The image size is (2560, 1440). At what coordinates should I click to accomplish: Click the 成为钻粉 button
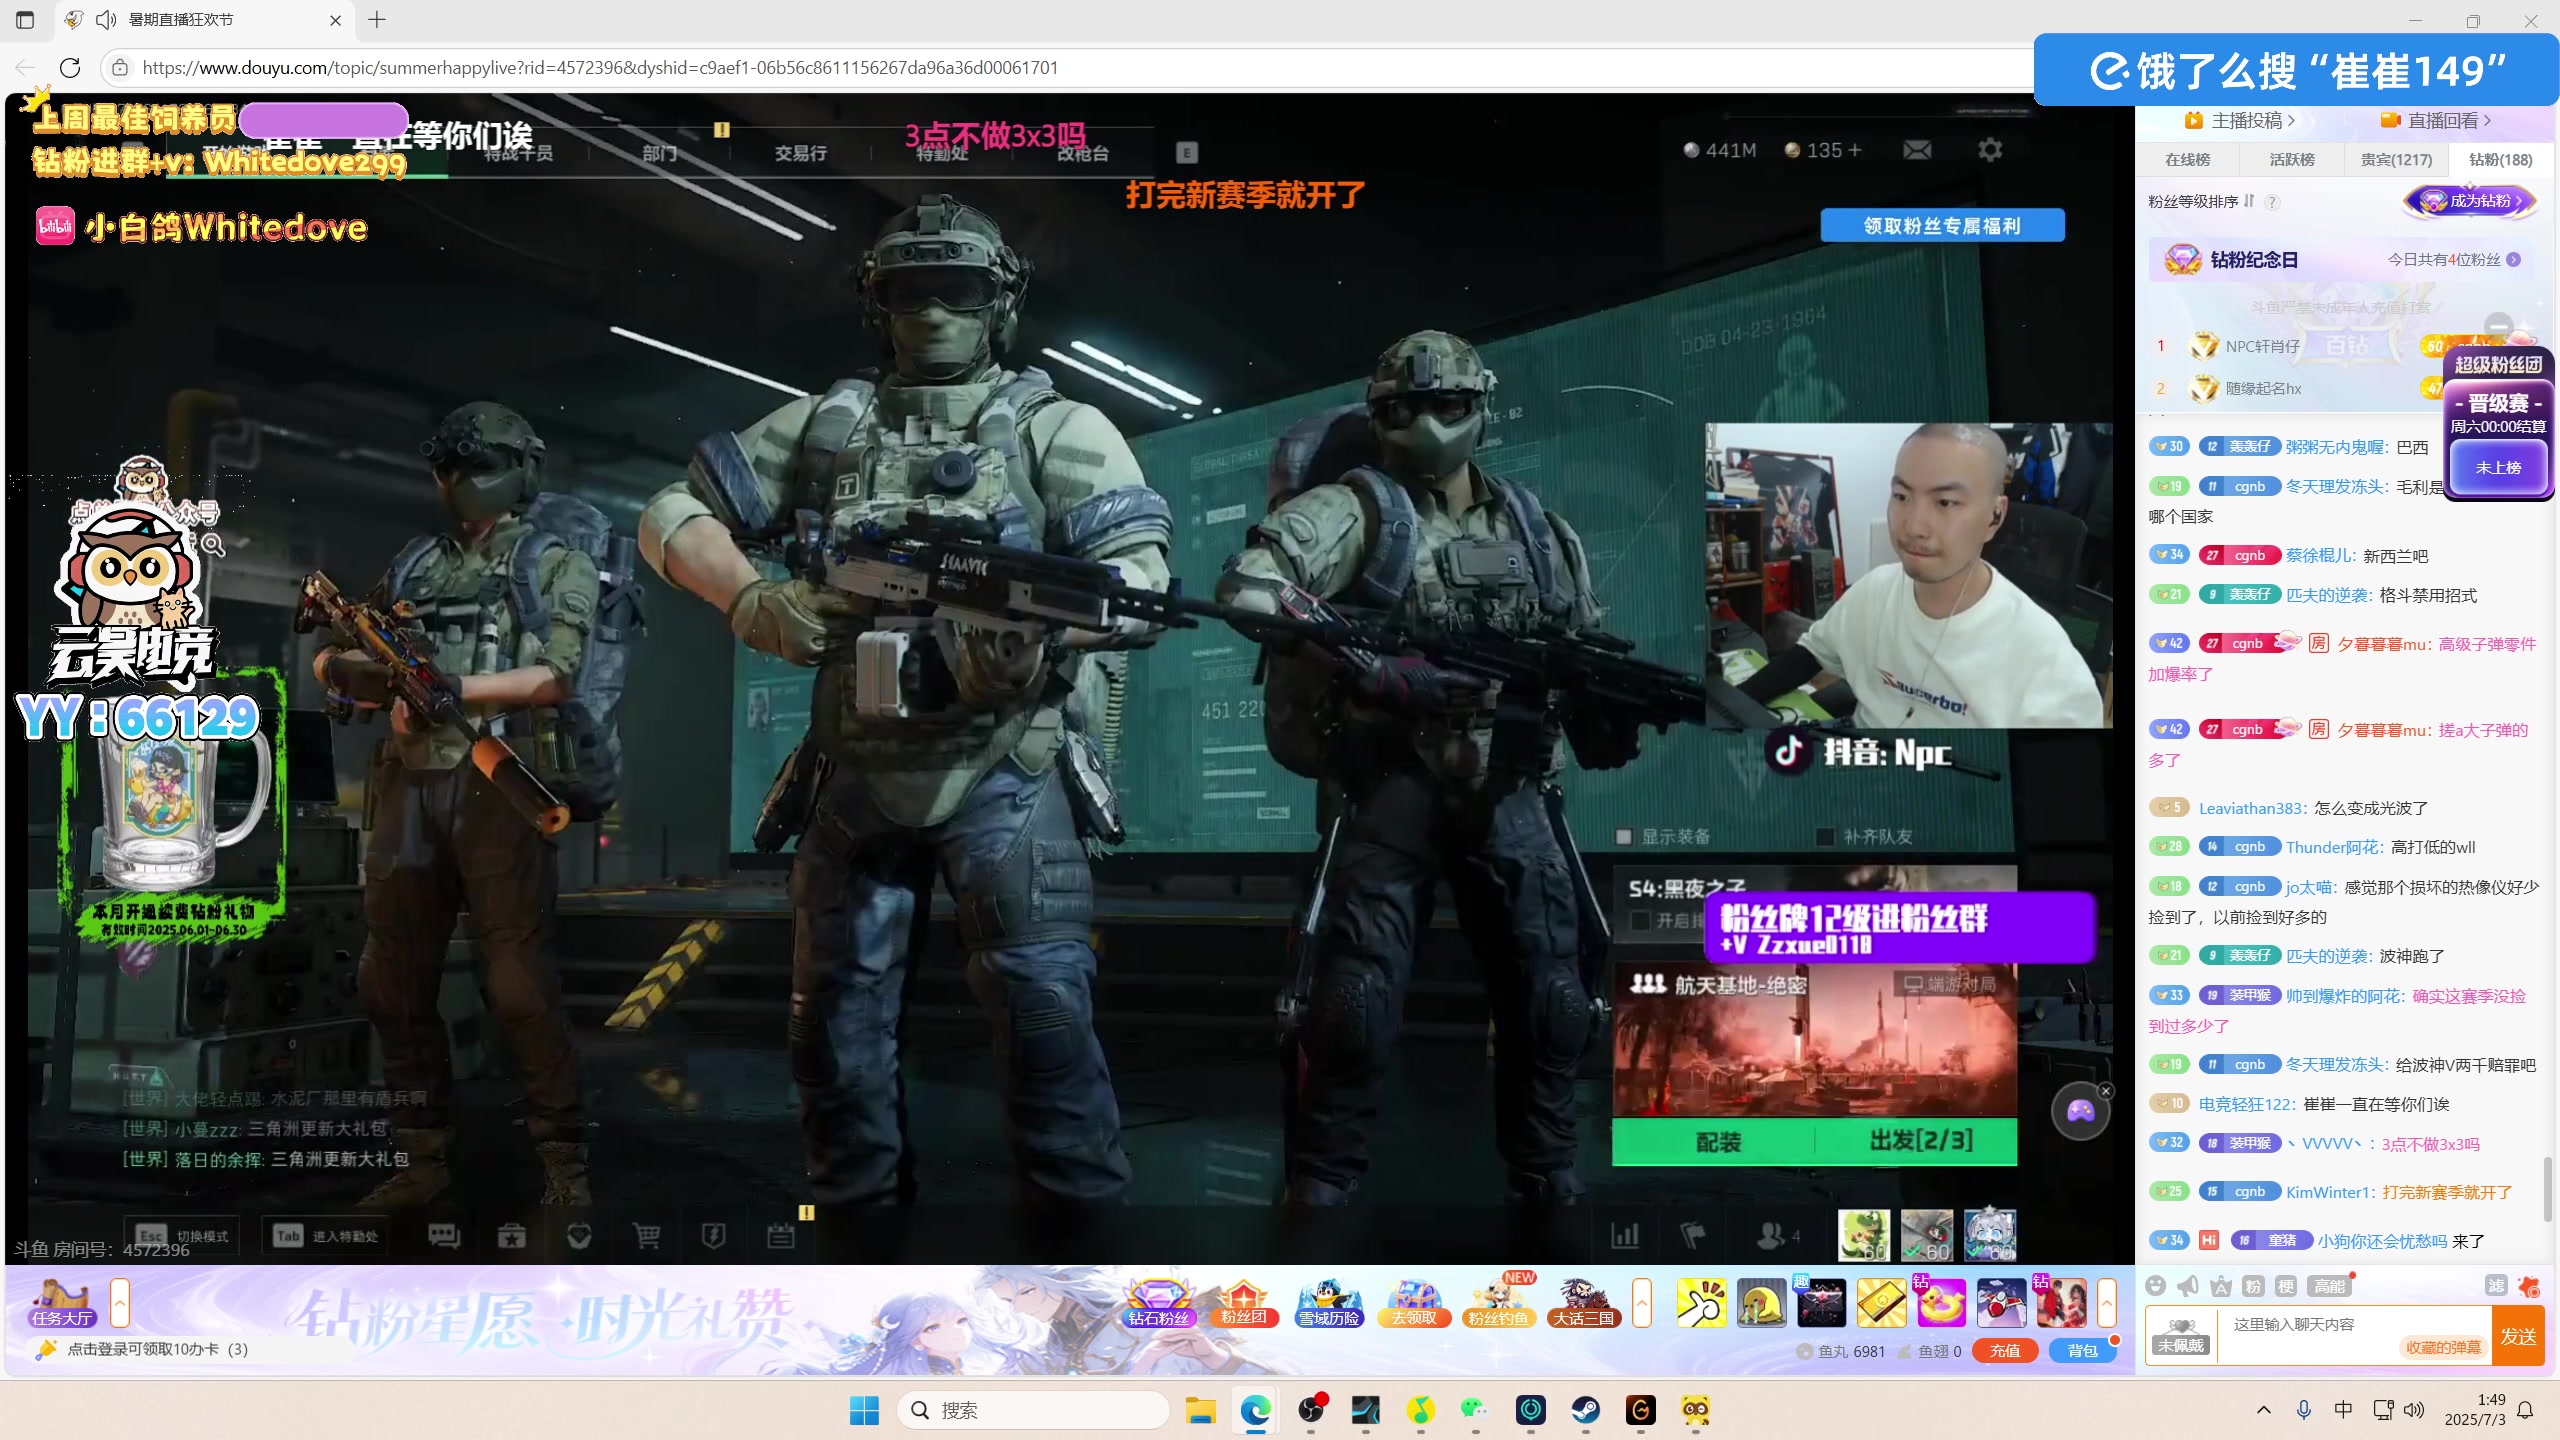point(2470,201)
